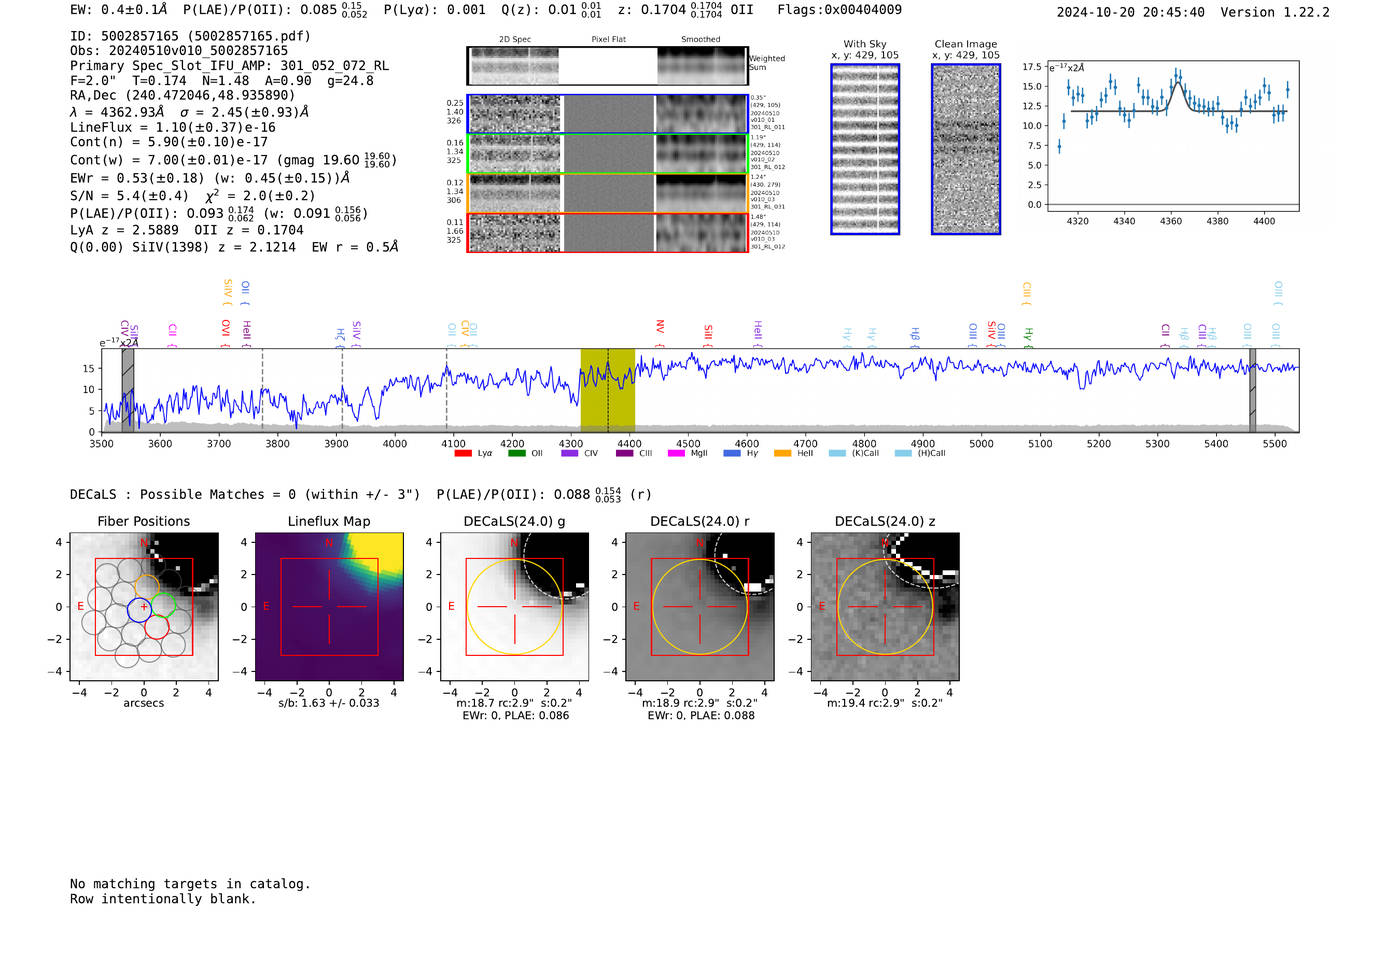
Task: Select the blue Hγ legend swatch
Action: 732,453
